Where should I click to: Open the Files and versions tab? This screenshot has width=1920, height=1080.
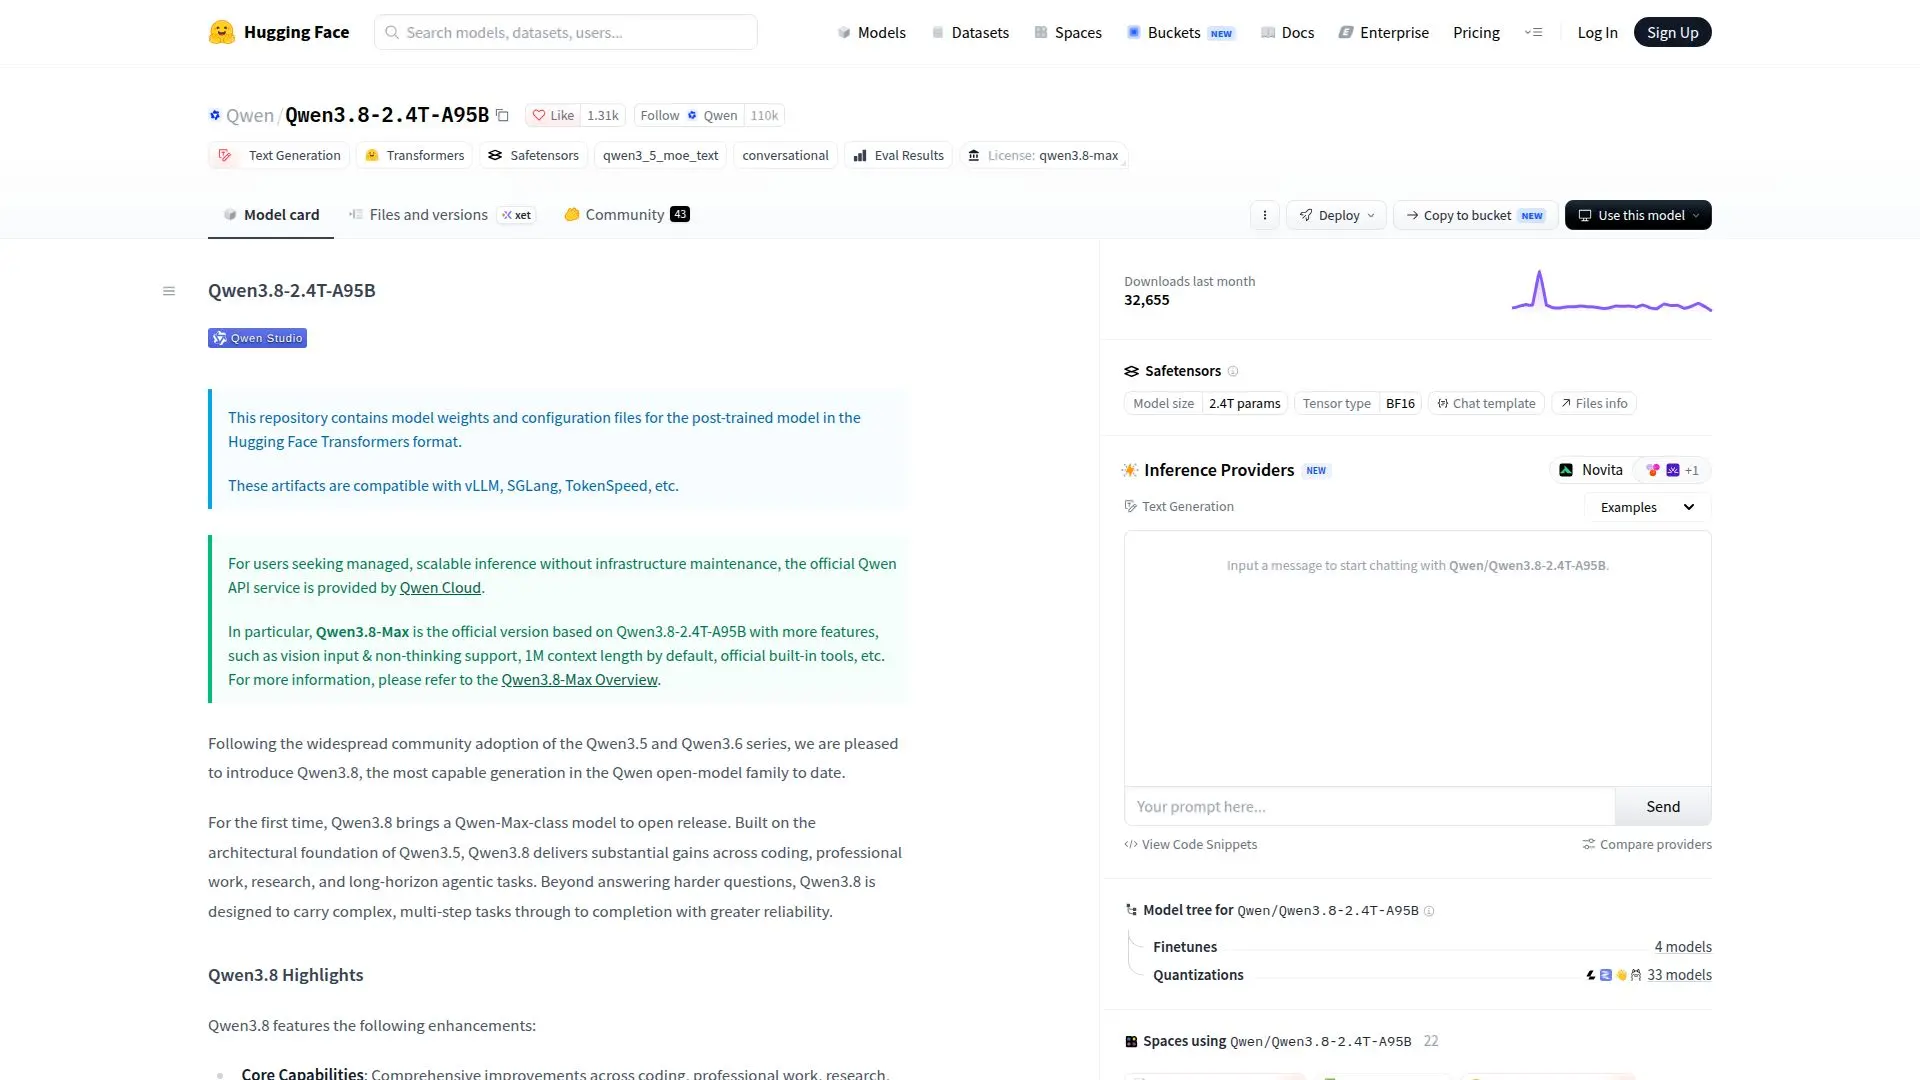click(x=441, y=215)
